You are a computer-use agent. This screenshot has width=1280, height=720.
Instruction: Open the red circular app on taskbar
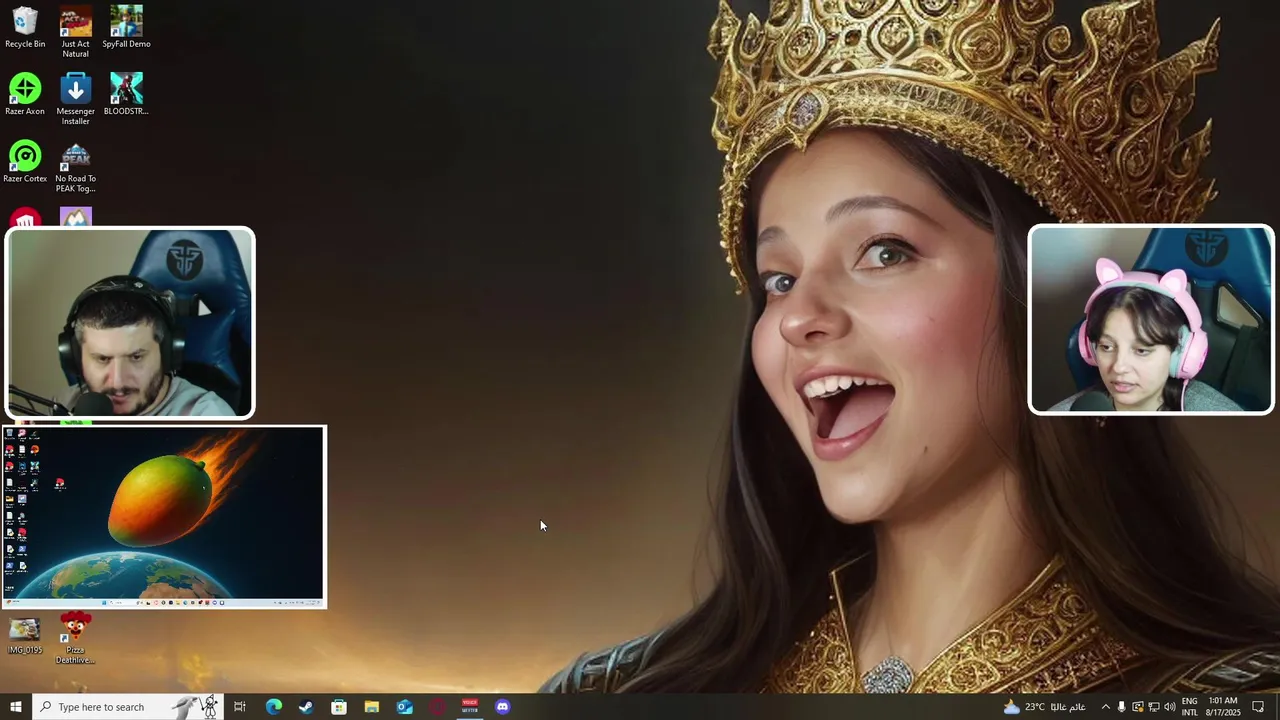pyautogui.click(x=437, y=707)
